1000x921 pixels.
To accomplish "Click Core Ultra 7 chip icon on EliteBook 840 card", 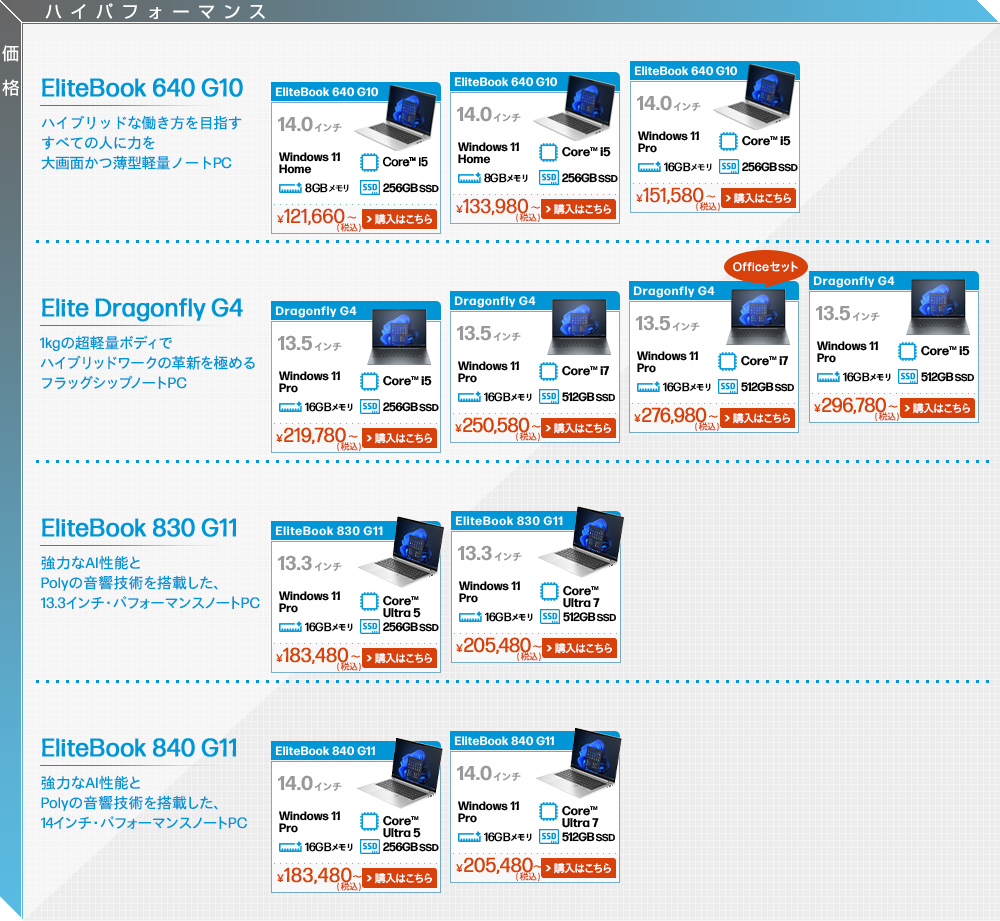I will click(548, 811).
